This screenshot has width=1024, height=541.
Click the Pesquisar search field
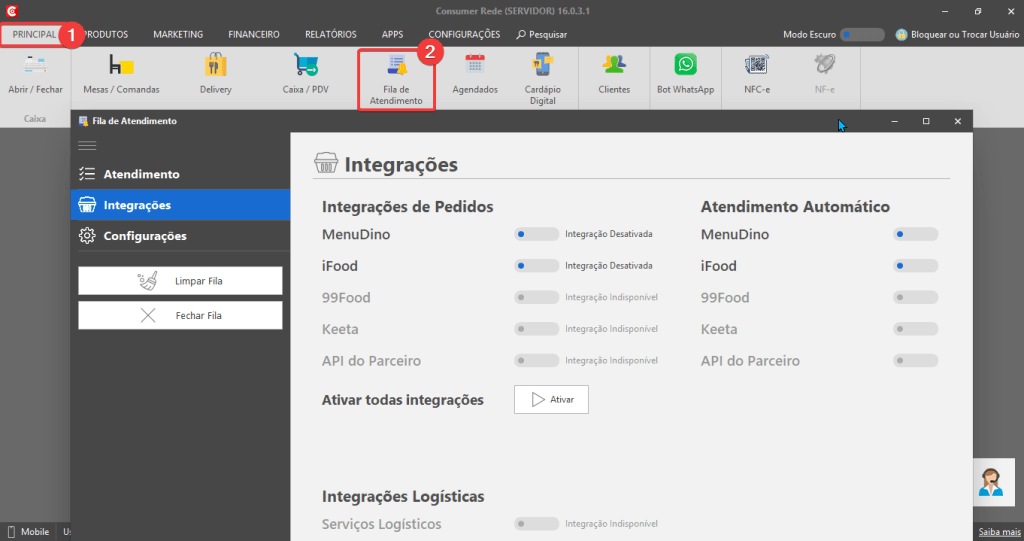(542, 35)
